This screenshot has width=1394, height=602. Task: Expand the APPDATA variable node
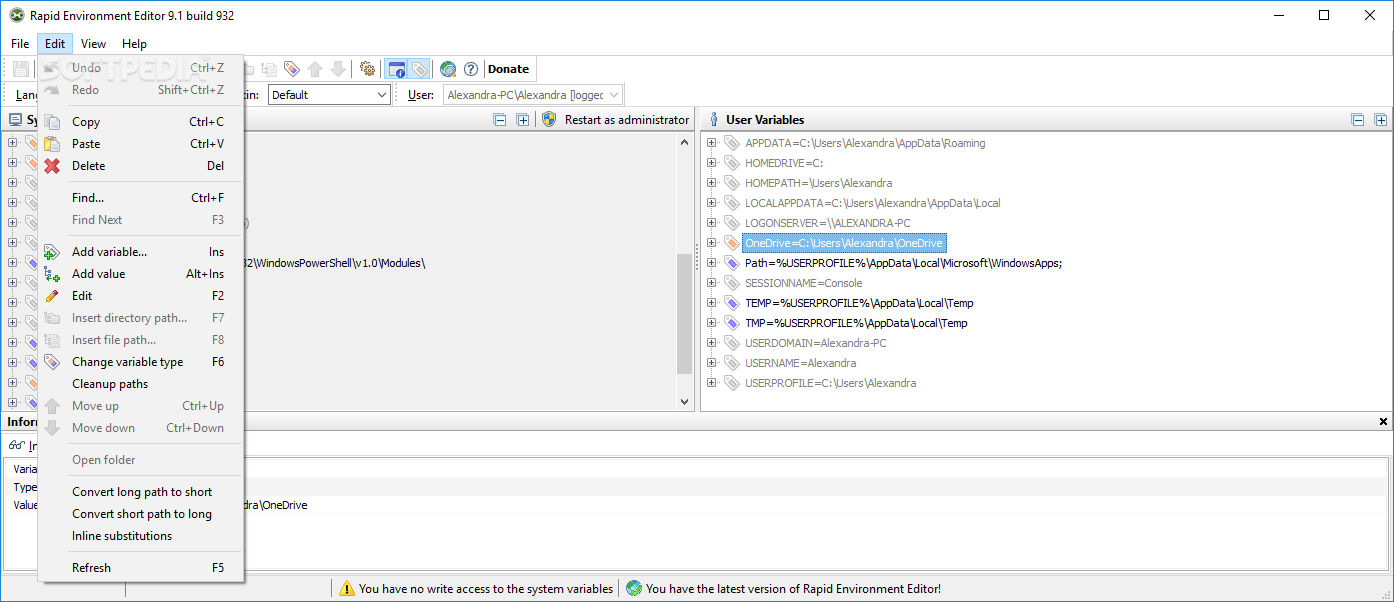coord(712,143)
